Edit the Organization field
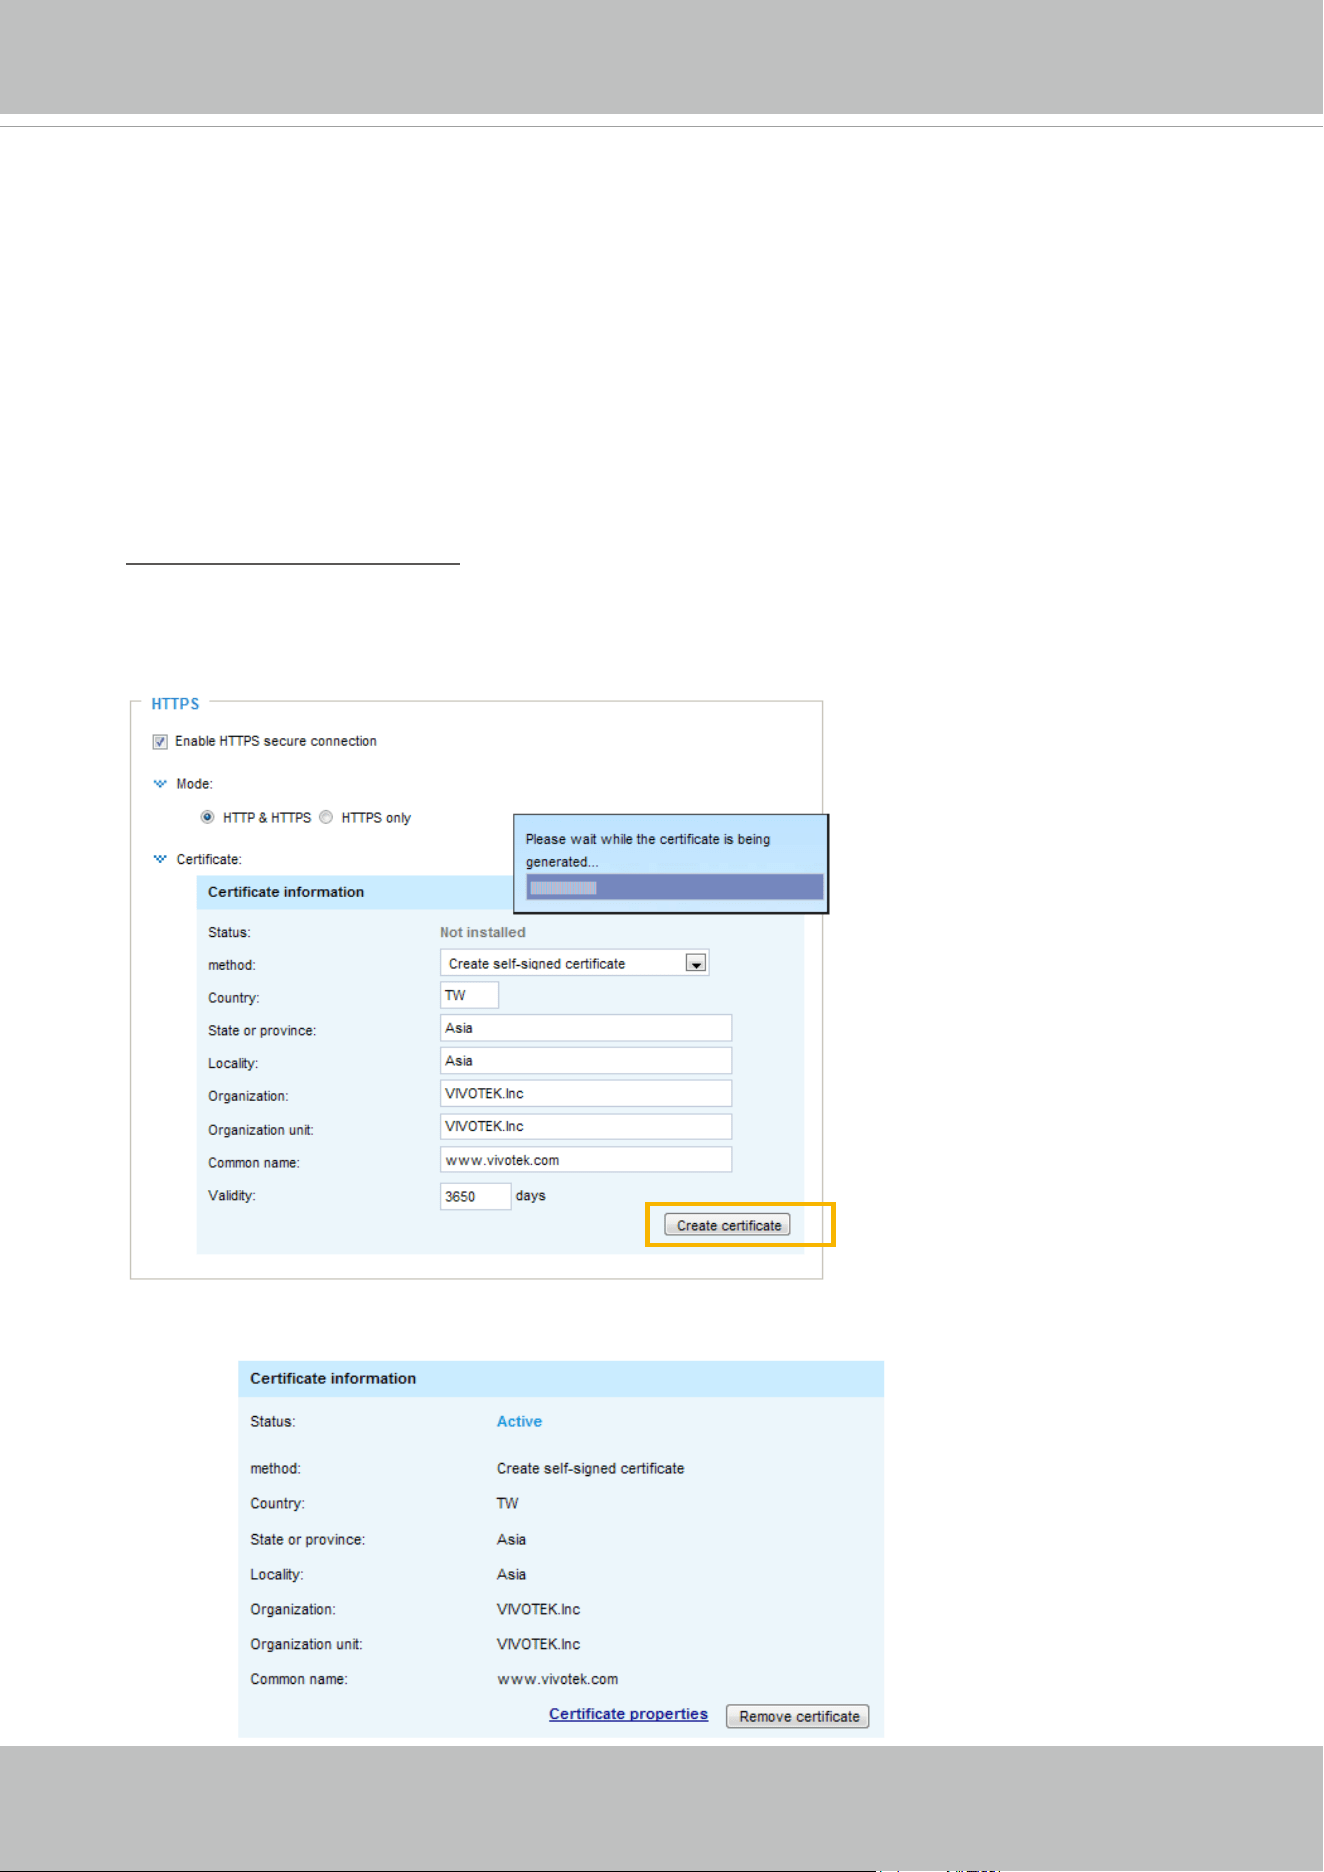 (x=586, y=1093)
